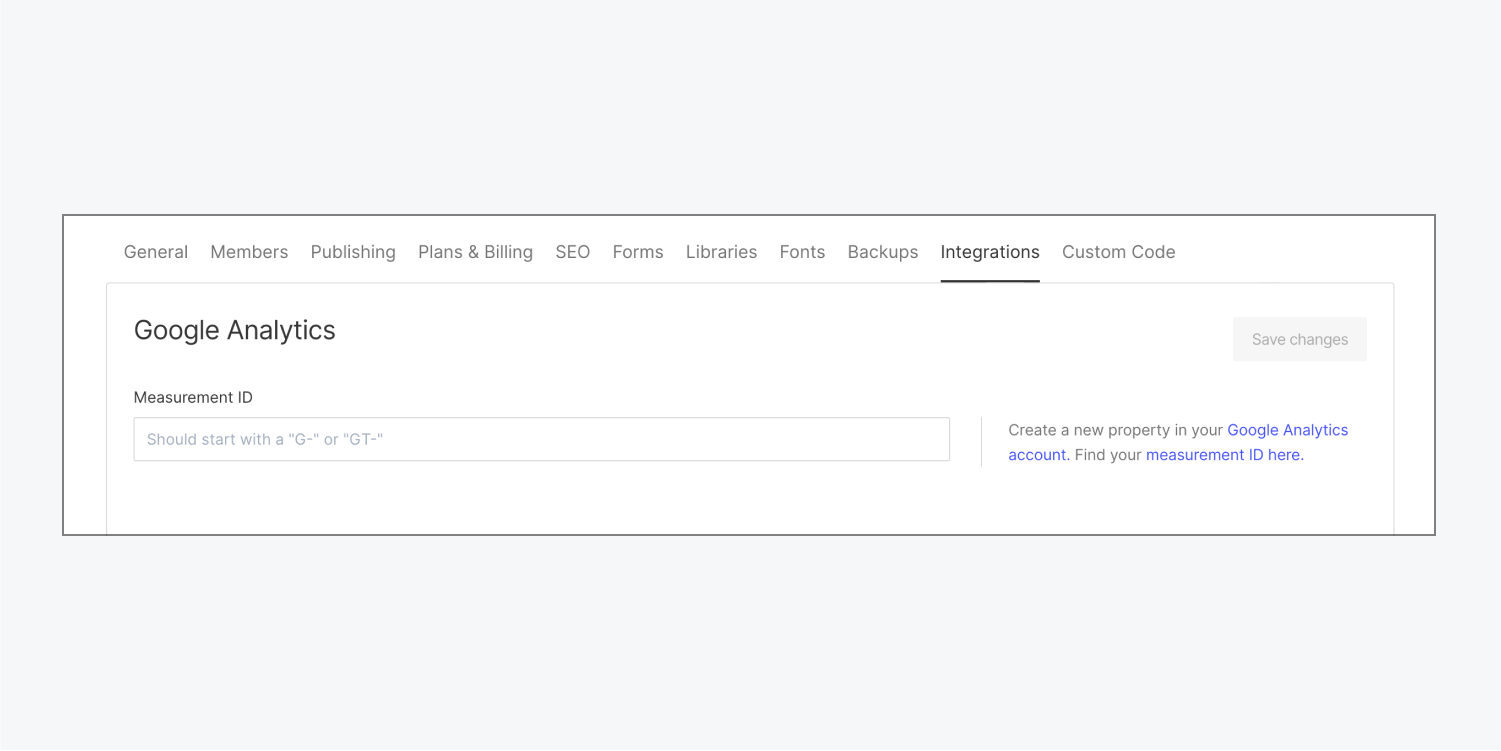Focus the Measurement ID input field
The image size is (1501, 751).
pyautogui.click(x=541, y=439)
